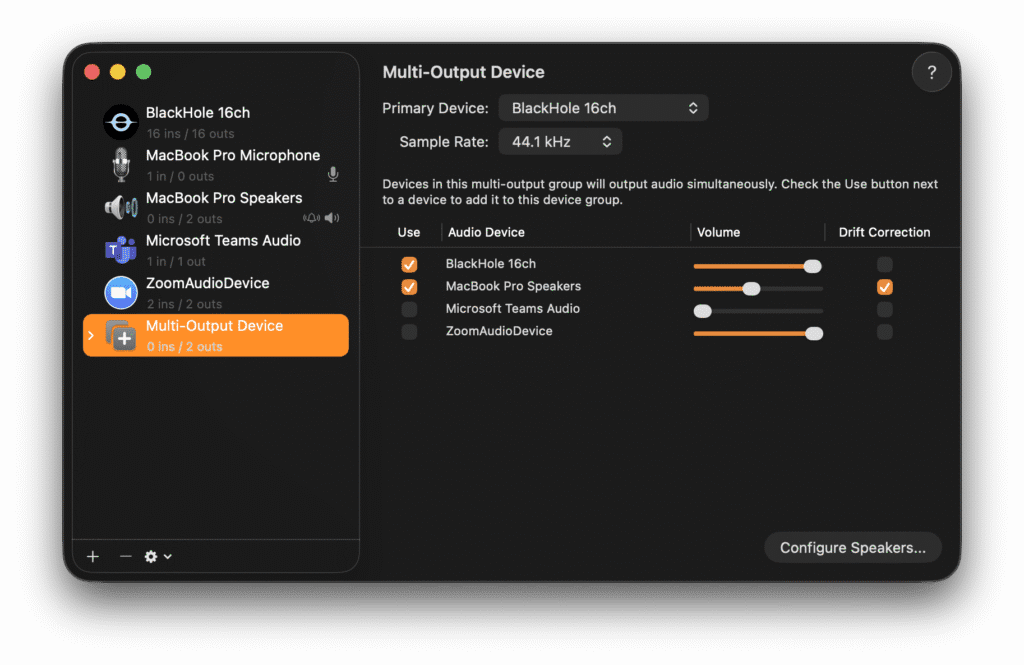Viewport: 1024px width, 665px height.
Task: Select the Microsoft Teams Audio icon
Action: 121,250
